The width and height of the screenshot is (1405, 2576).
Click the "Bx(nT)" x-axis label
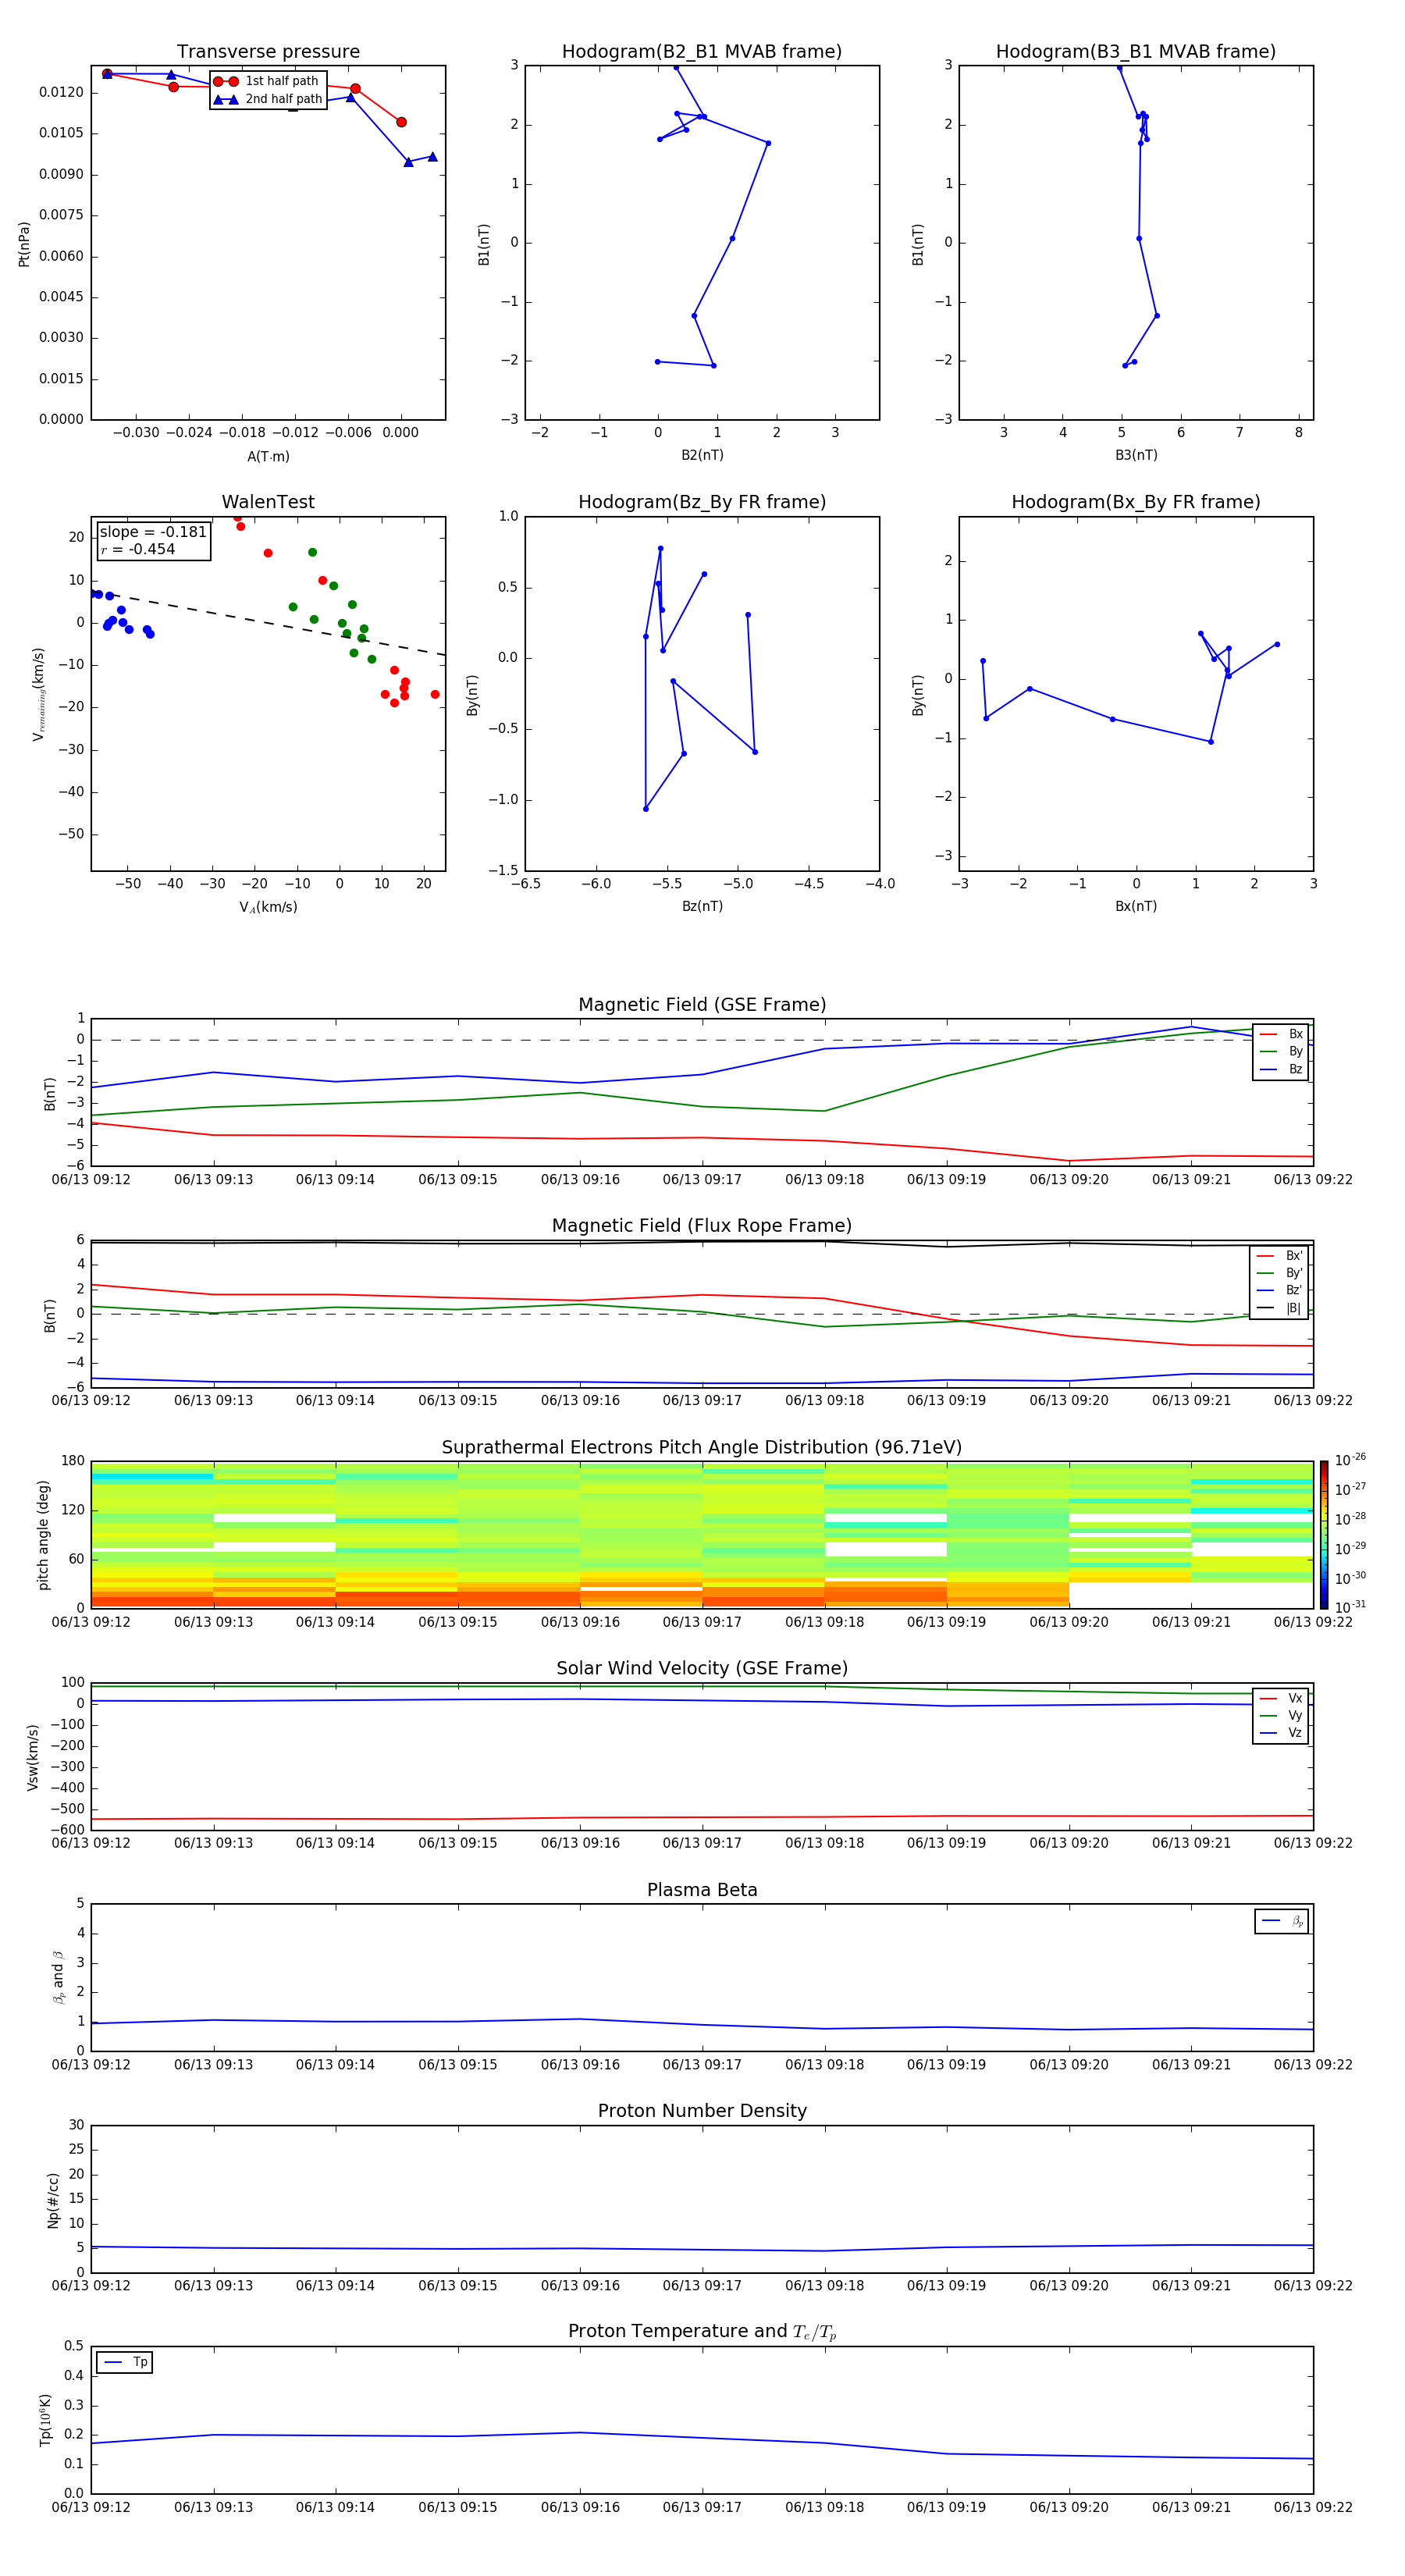(1136, 906)
